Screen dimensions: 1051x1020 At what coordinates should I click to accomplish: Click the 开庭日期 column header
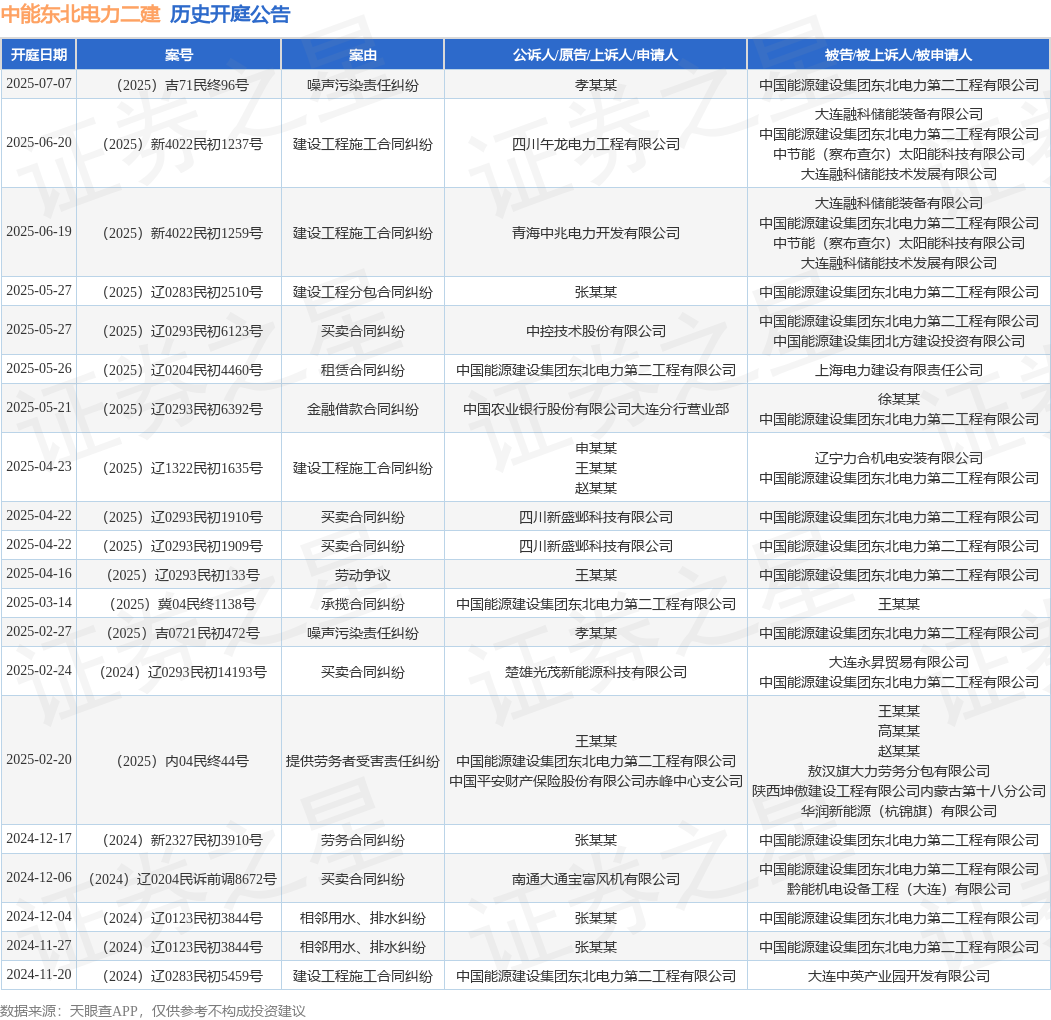click(39, 54)
